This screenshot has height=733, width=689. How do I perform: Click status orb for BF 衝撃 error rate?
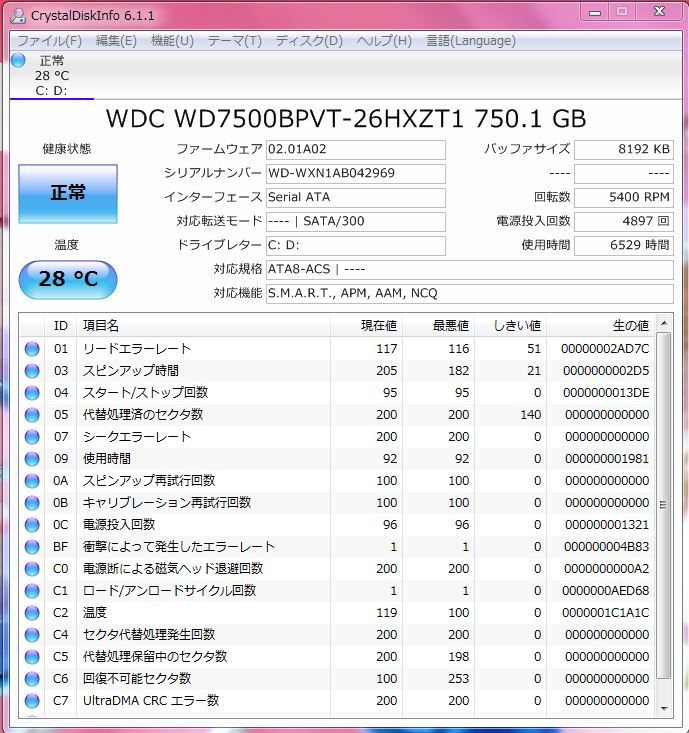pos(32,546)
